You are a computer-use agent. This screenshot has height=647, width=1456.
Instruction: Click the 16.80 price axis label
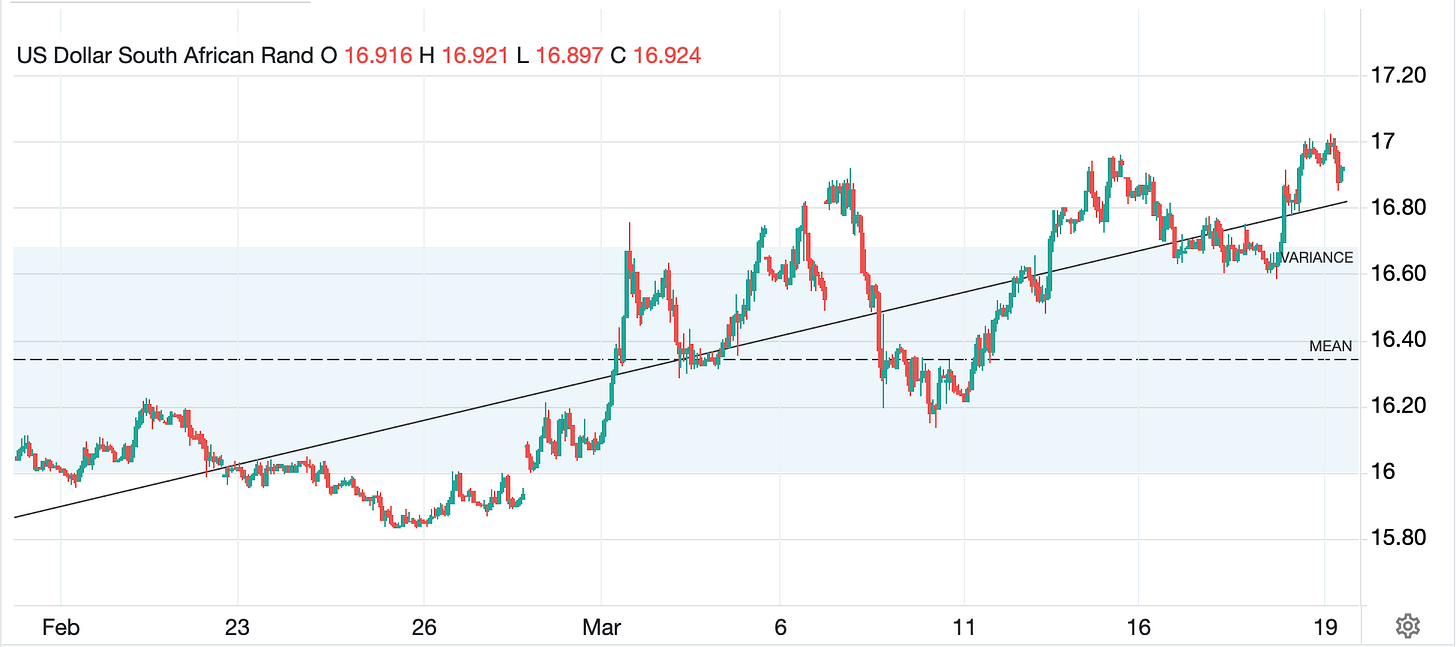click(1399, 208)
